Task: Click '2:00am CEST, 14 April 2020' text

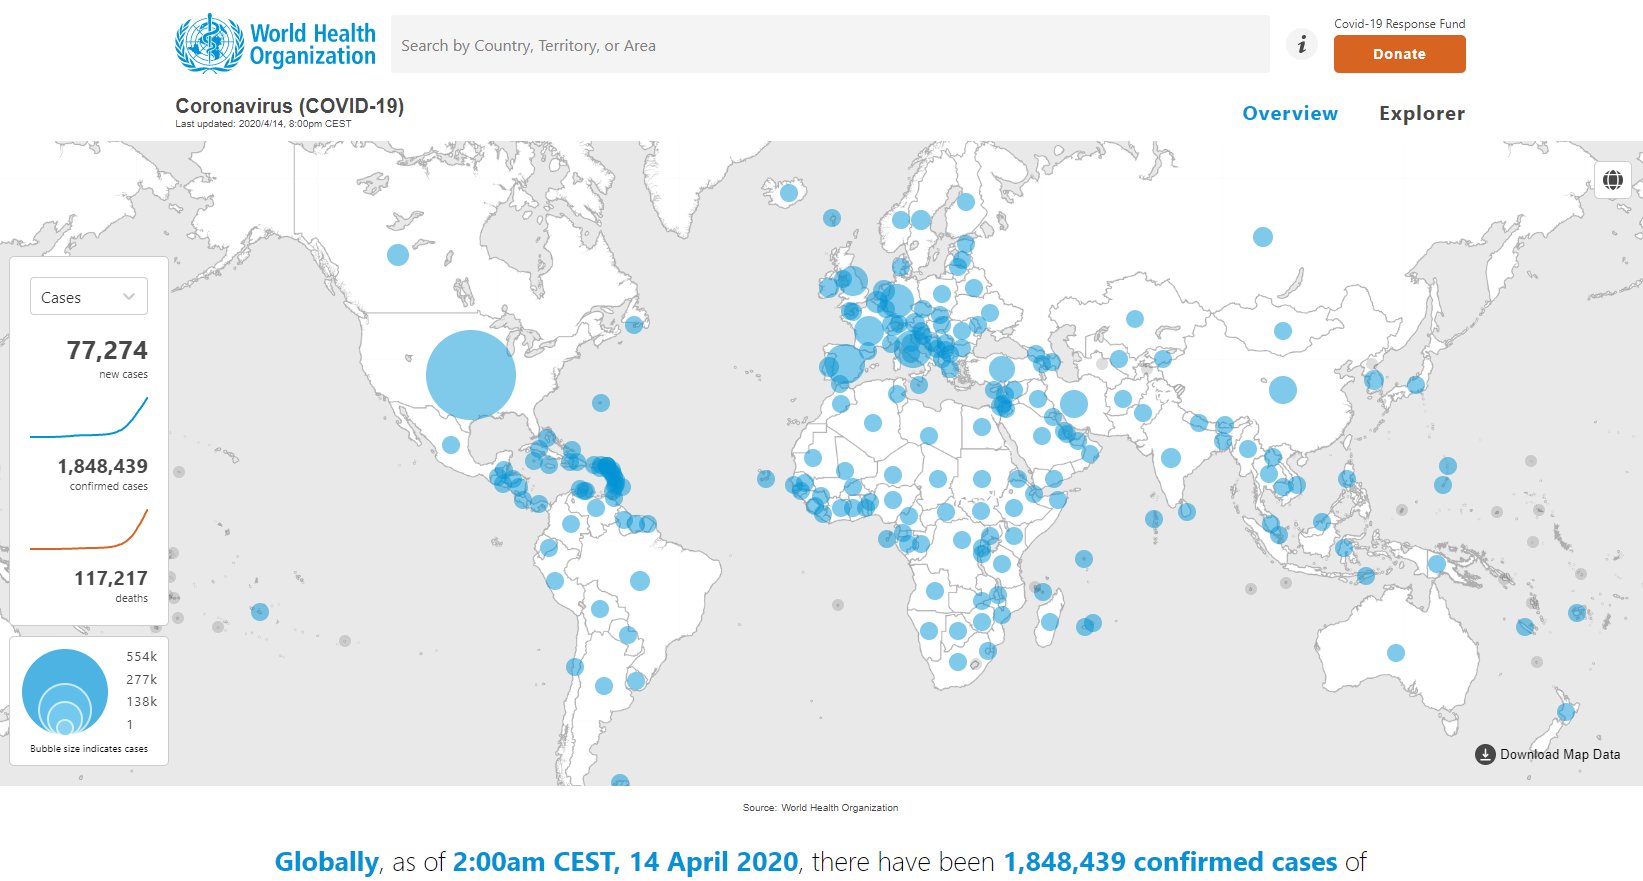Action: (626, 862)
